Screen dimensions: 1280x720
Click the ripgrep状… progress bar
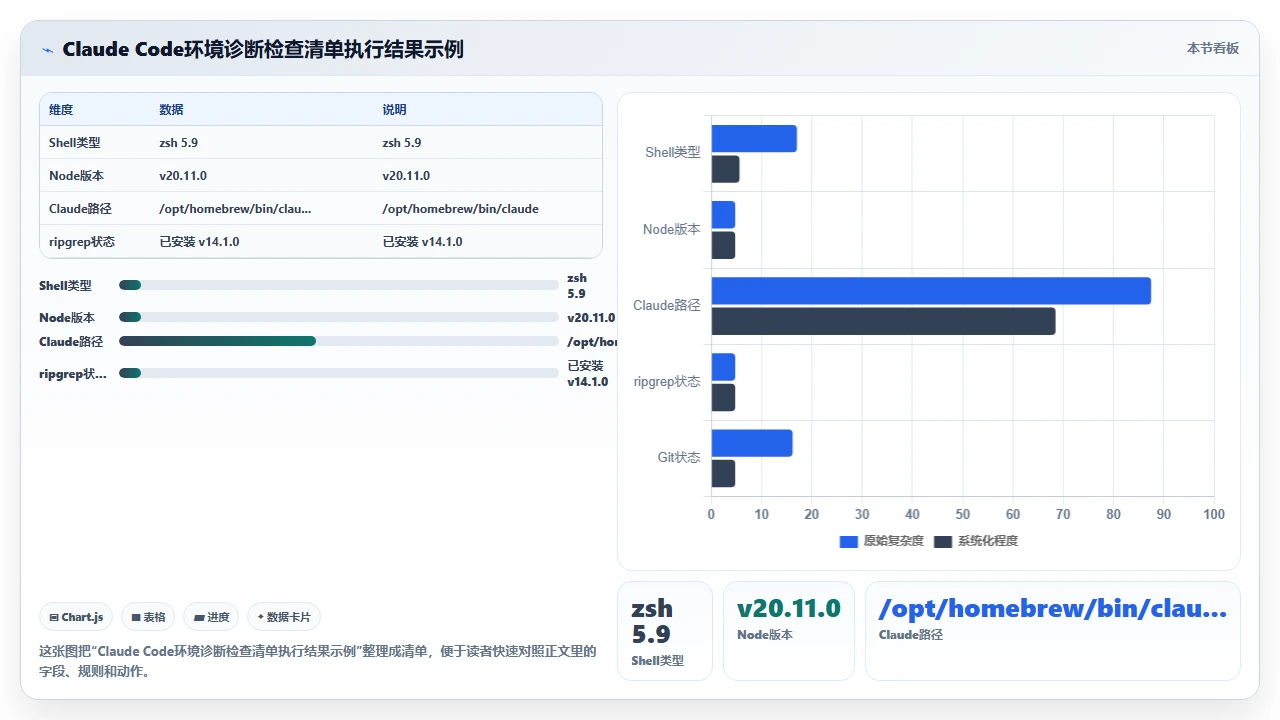338,373
